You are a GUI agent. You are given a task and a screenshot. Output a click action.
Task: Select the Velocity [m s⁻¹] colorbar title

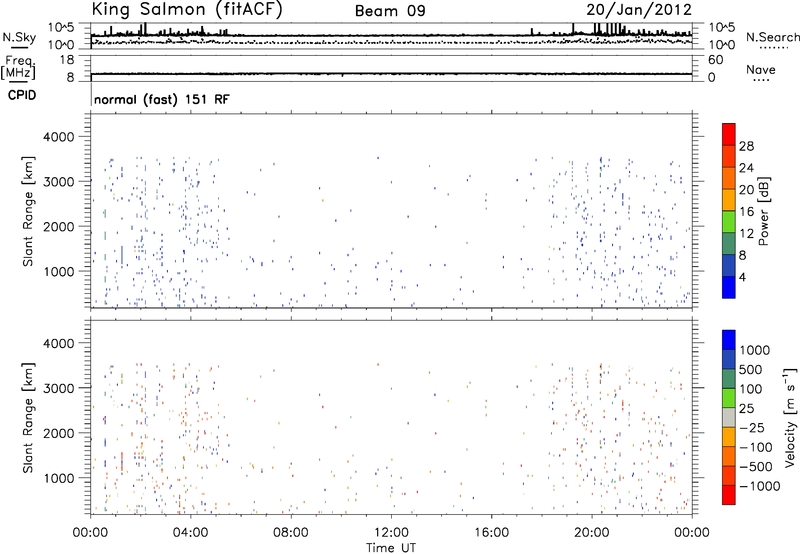789,417
